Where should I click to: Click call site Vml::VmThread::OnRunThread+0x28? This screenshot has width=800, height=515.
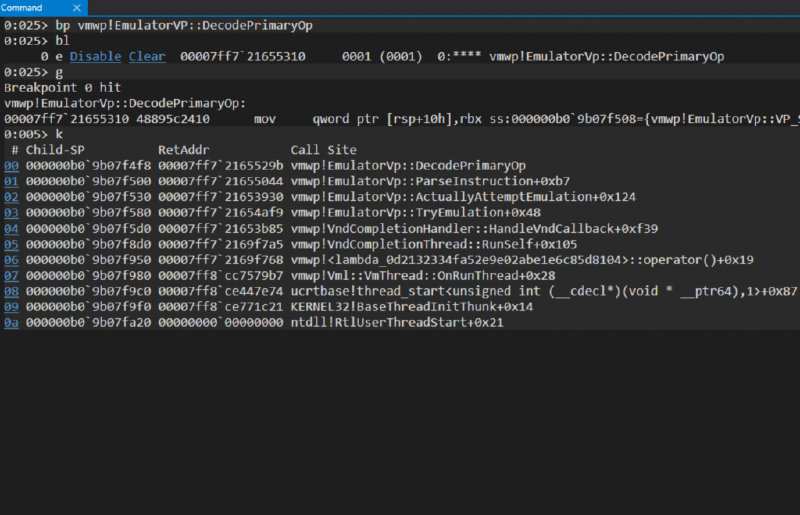[x=423, y=276]
